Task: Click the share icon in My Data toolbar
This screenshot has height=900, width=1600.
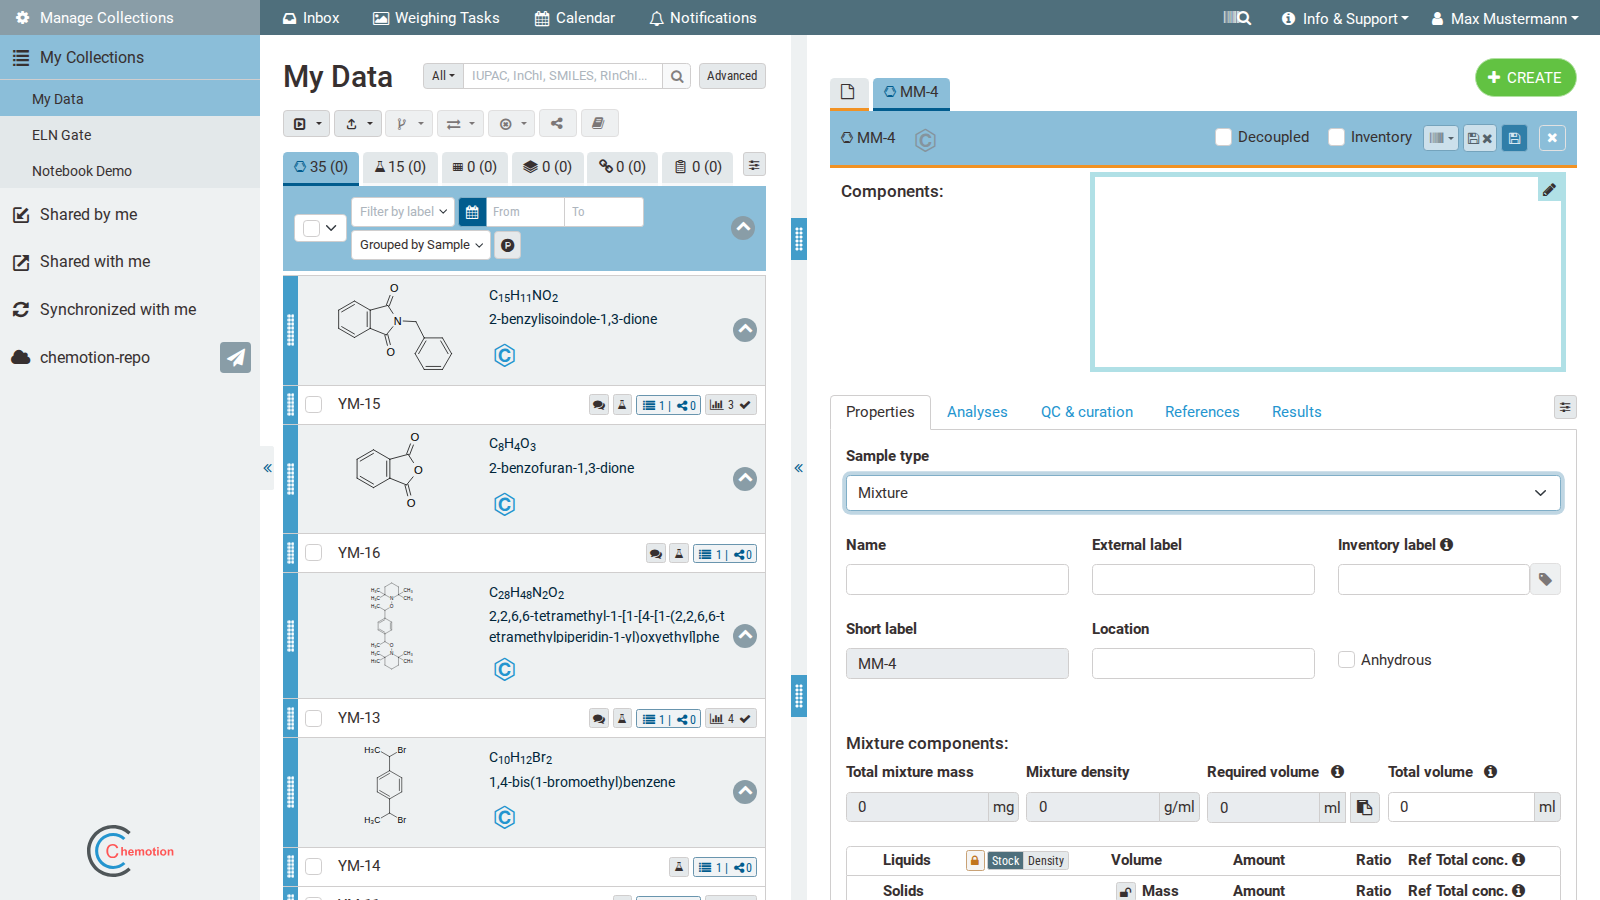Action: 557,124
